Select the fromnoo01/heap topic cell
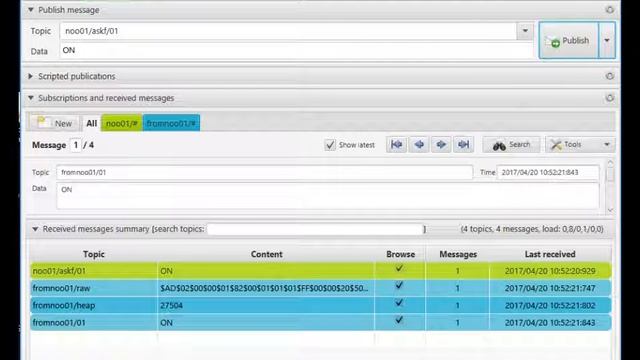Screen dimensions: 640x360 pyautogui.click(x=93, y=305)
